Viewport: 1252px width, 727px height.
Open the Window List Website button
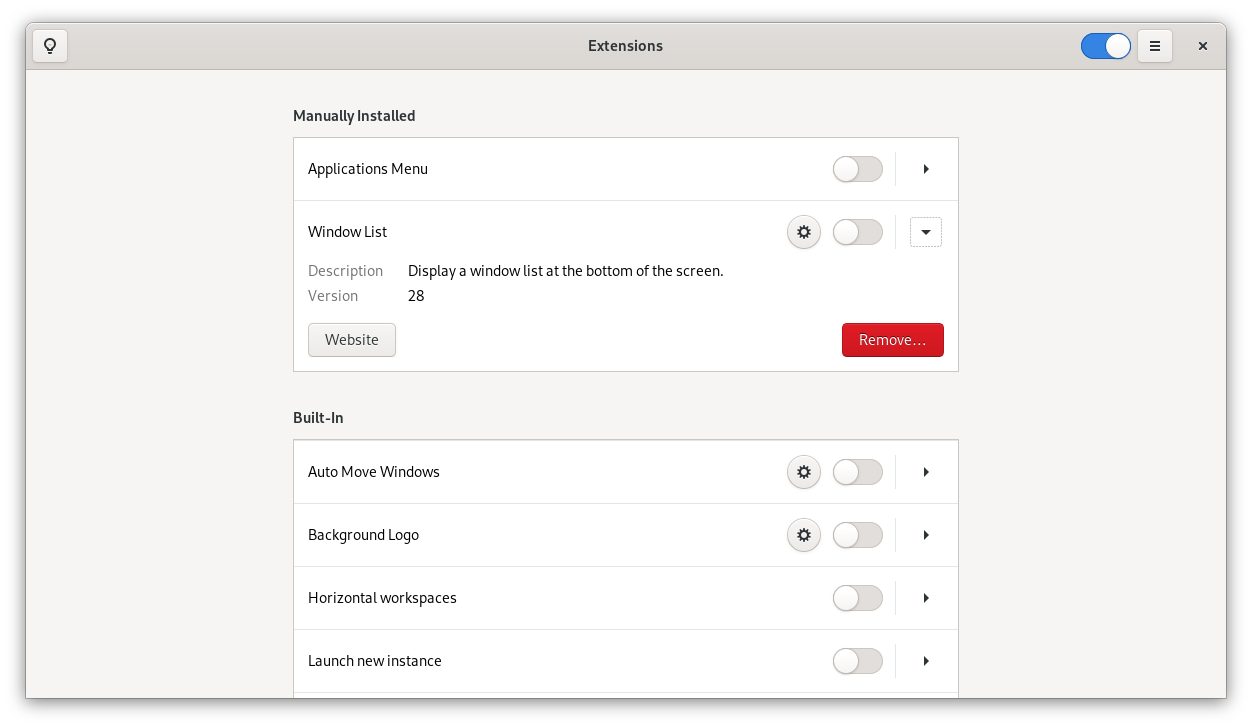(352, 340)
